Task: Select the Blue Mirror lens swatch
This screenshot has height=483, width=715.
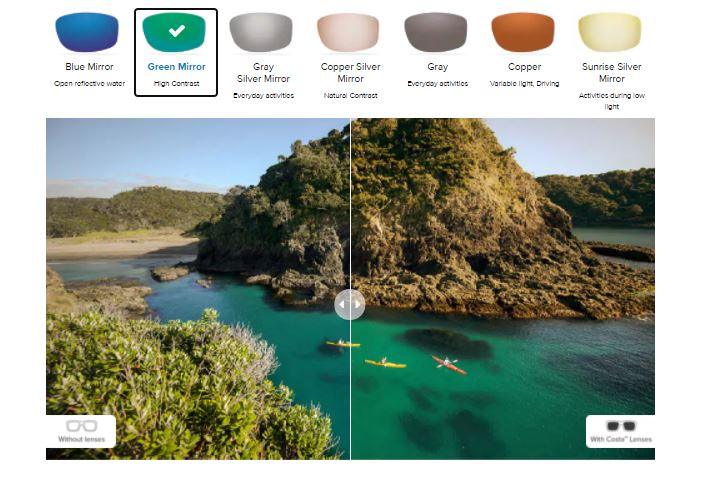Action: tap(87, 31)
